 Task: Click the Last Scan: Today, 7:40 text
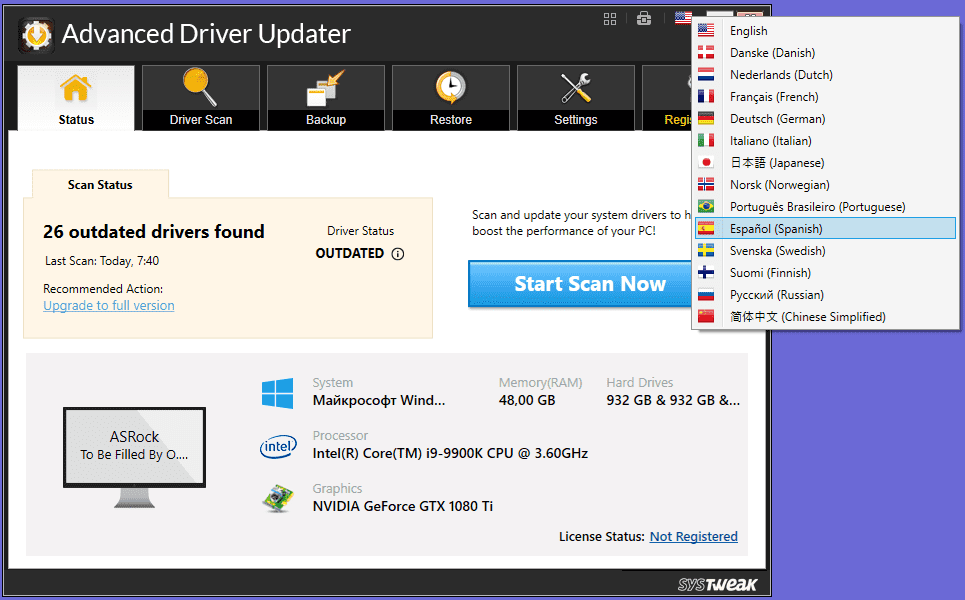(x=102, y=261)
